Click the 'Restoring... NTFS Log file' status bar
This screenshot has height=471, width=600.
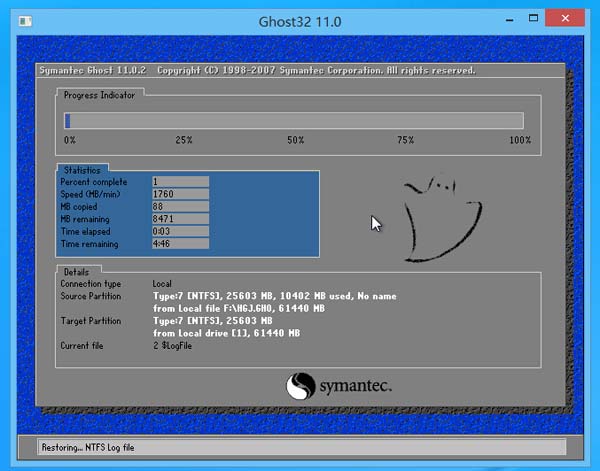pyautogui.click(x=302, y=447)
